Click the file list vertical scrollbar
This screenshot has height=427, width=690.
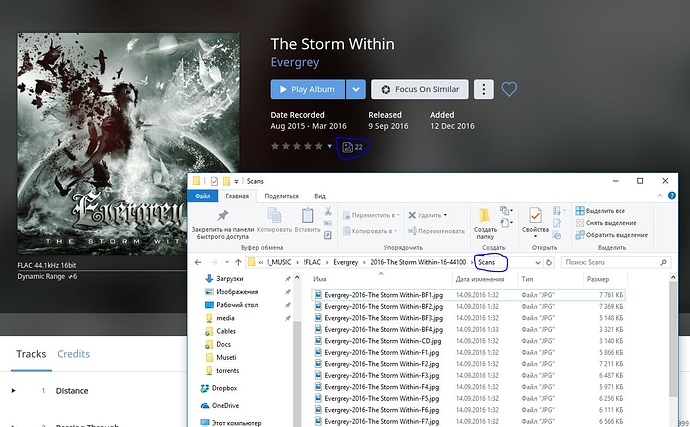[673, 339]
